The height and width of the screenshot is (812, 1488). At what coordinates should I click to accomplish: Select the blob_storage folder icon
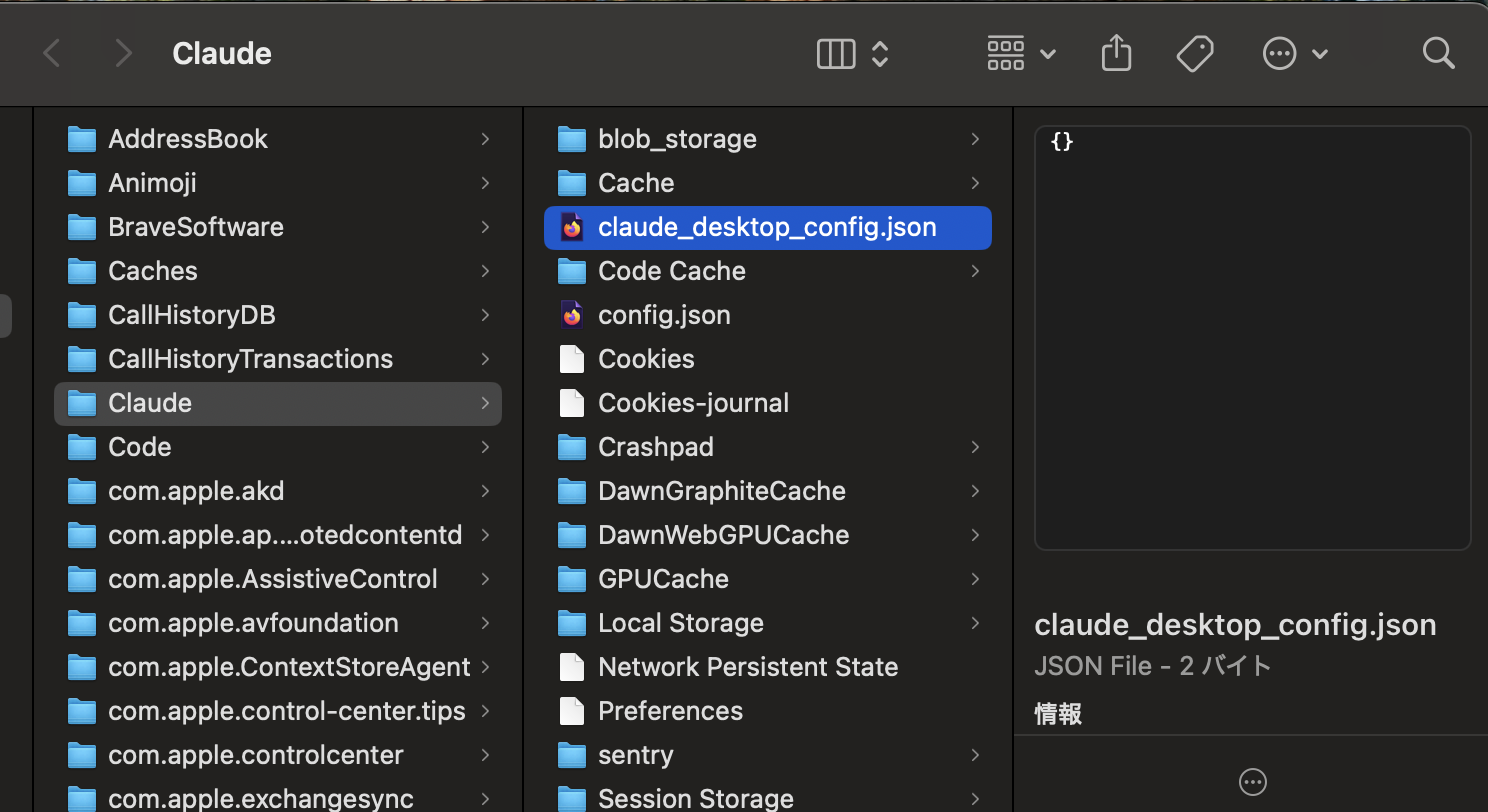click(572, 139)
